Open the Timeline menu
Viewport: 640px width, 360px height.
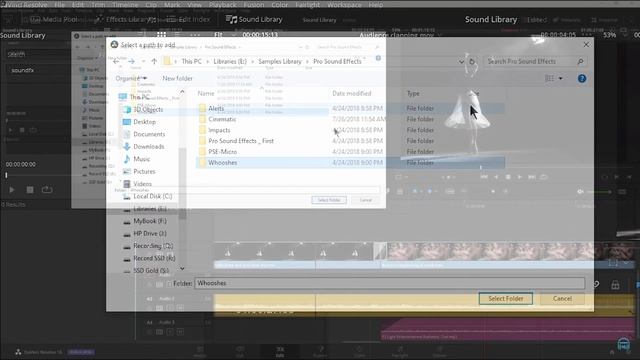pos(125,5)
